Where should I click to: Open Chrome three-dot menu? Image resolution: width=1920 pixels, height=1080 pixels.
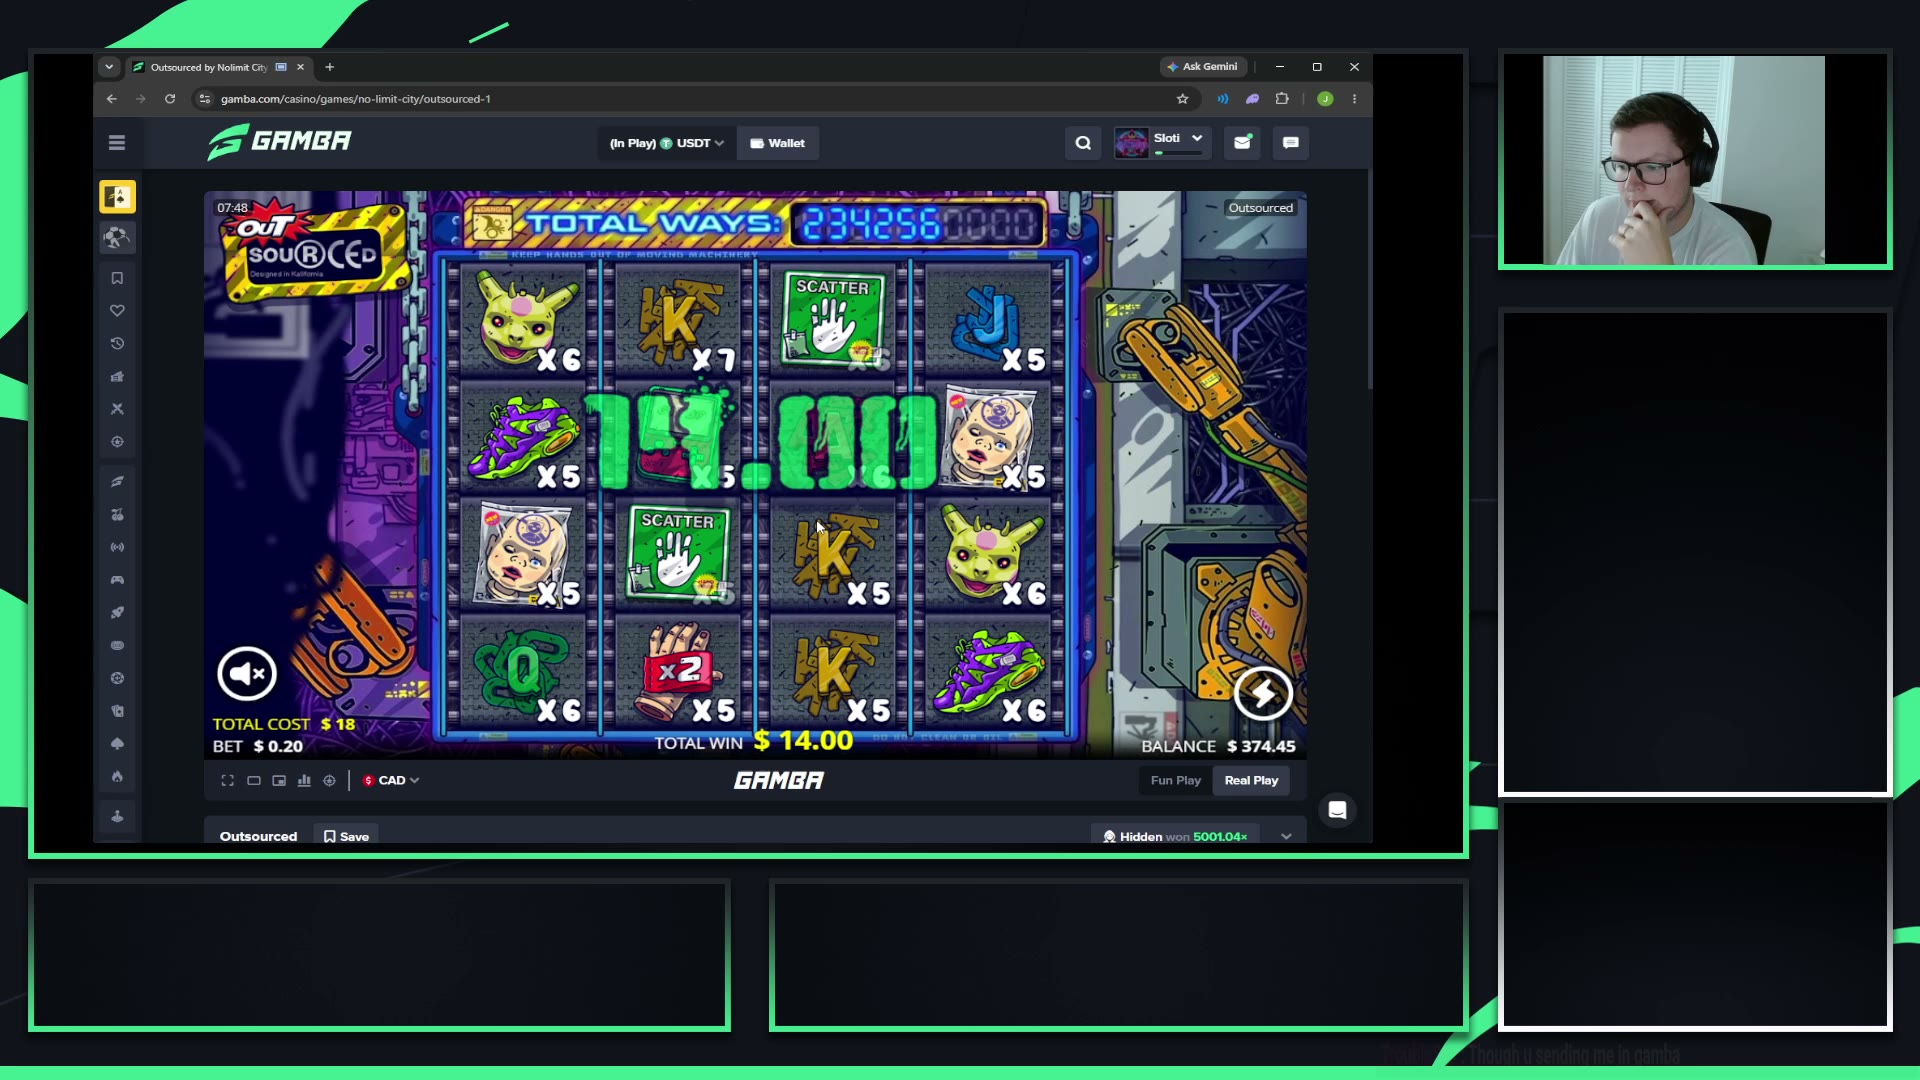coord(1355,99)
